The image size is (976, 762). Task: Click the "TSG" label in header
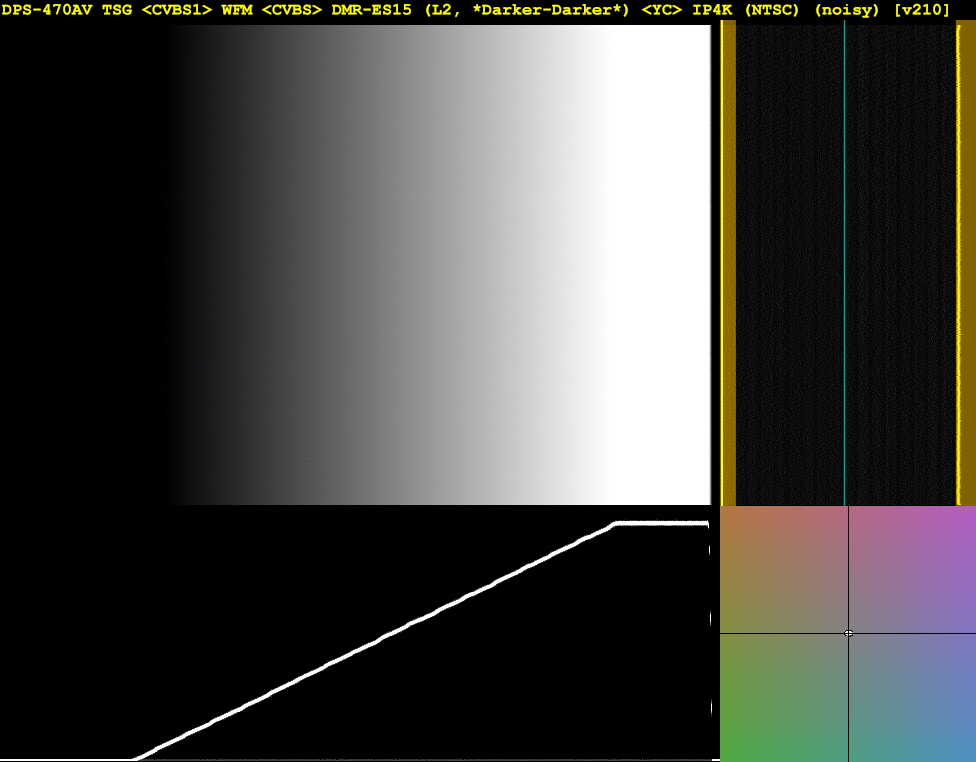click(x=117, y=10)
